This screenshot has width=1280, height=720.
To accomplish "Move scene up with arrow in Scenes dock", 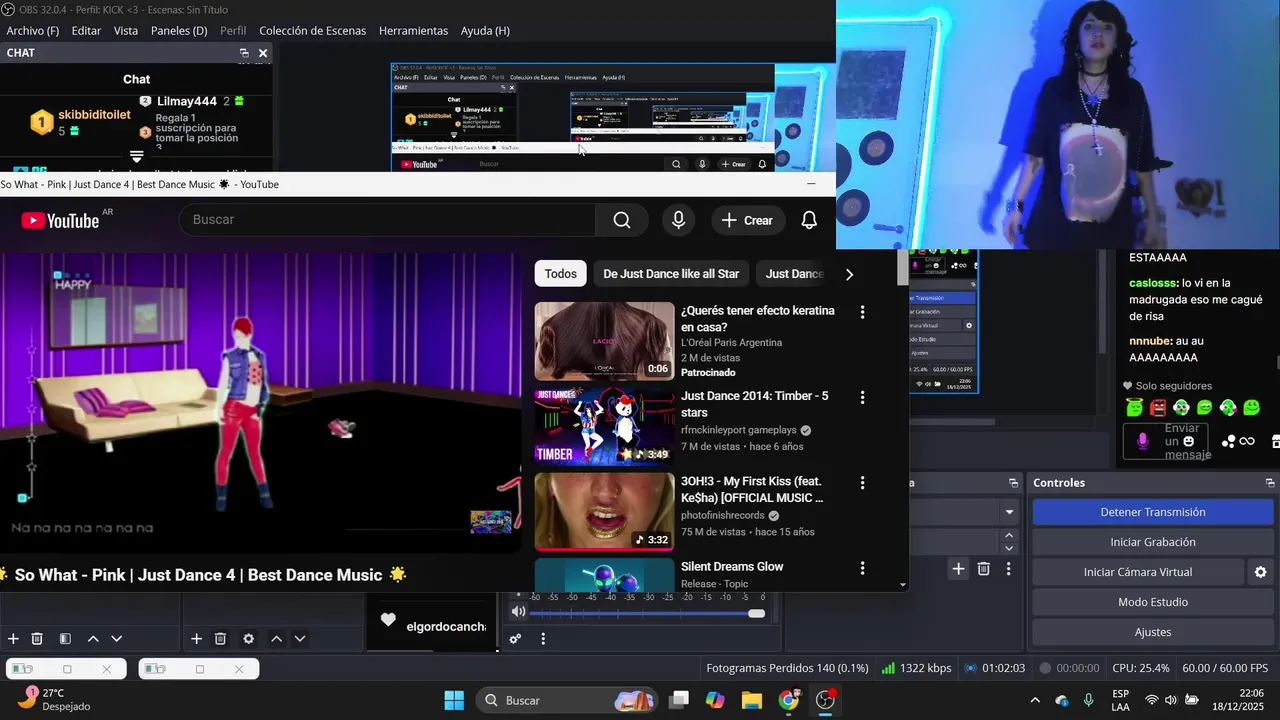I will tap(93, 639).
